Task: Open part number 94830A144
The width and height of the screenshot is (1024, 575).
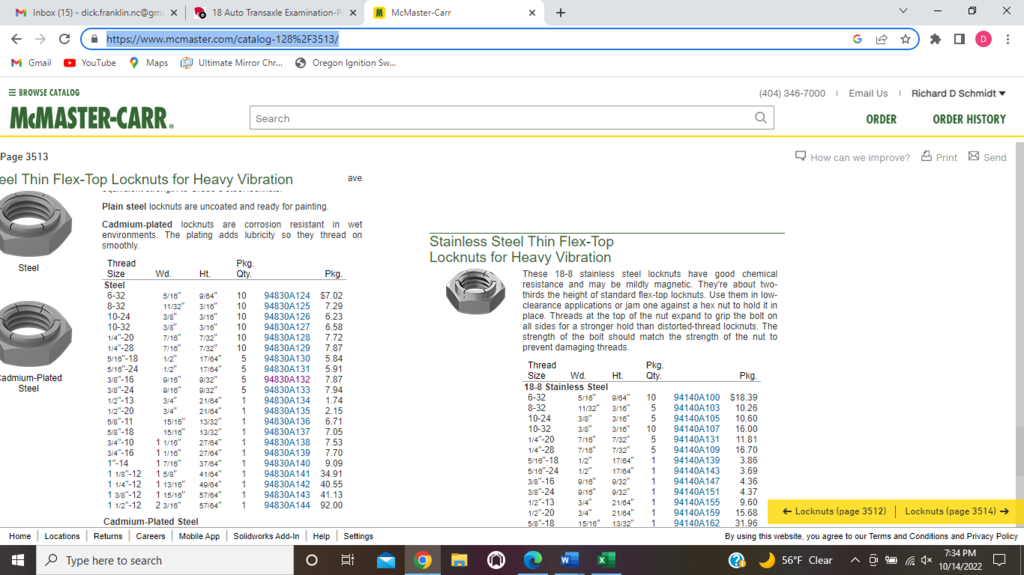Action: (x=287, y=505)
